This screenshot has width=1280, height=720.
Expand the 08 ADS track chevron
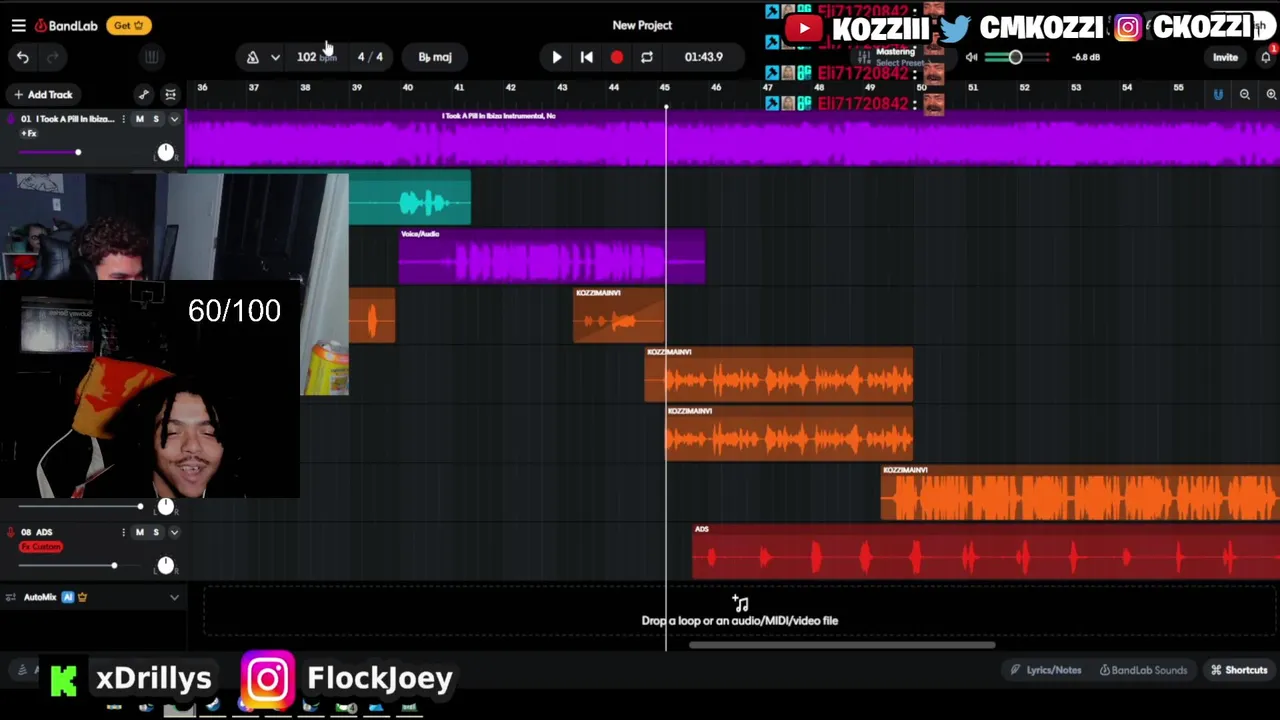click(x=174, y=532)
